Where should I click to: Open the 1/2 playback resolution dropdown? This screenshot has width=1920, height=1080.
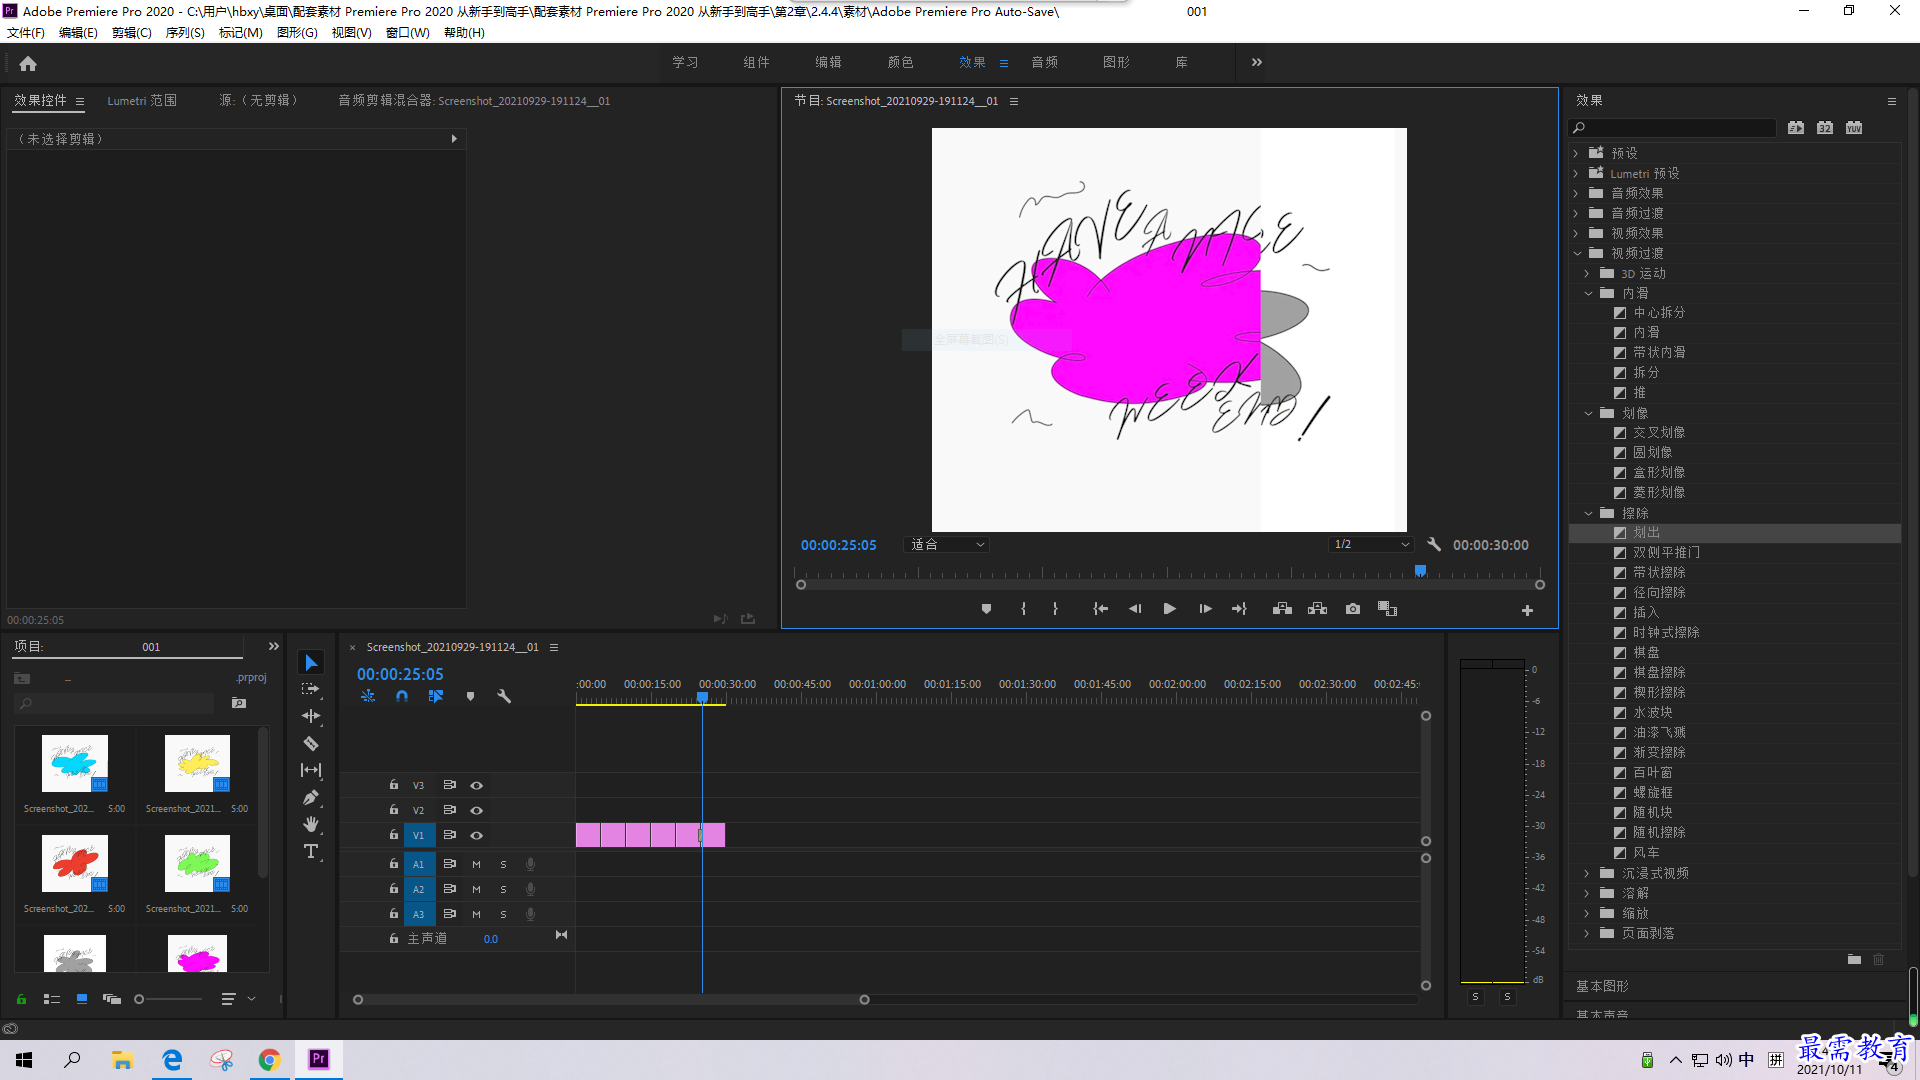(1371, 545)
